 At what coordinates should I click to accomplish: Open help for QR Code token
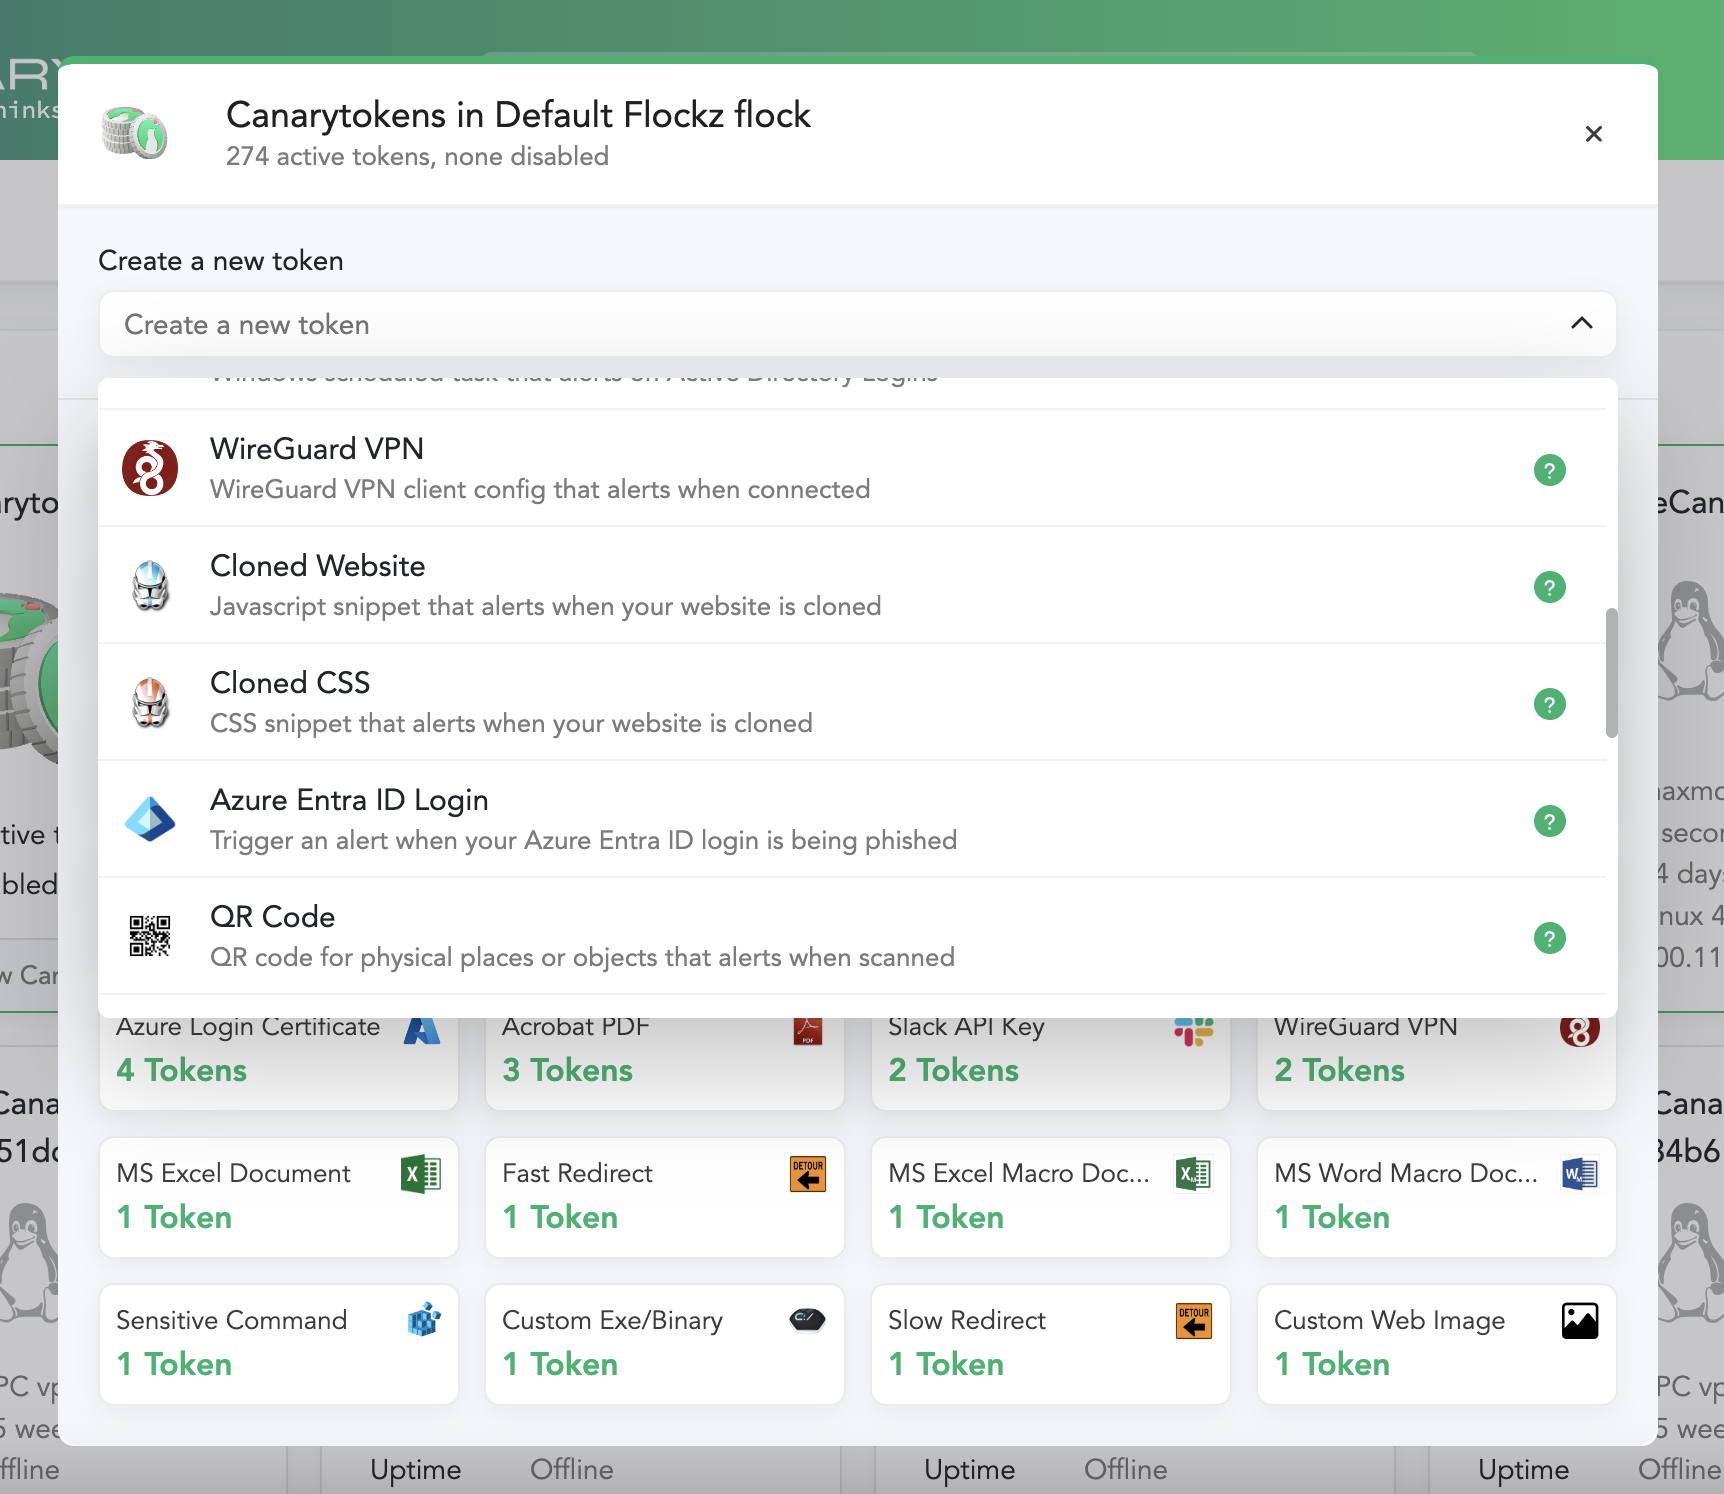pos(1549,938)
